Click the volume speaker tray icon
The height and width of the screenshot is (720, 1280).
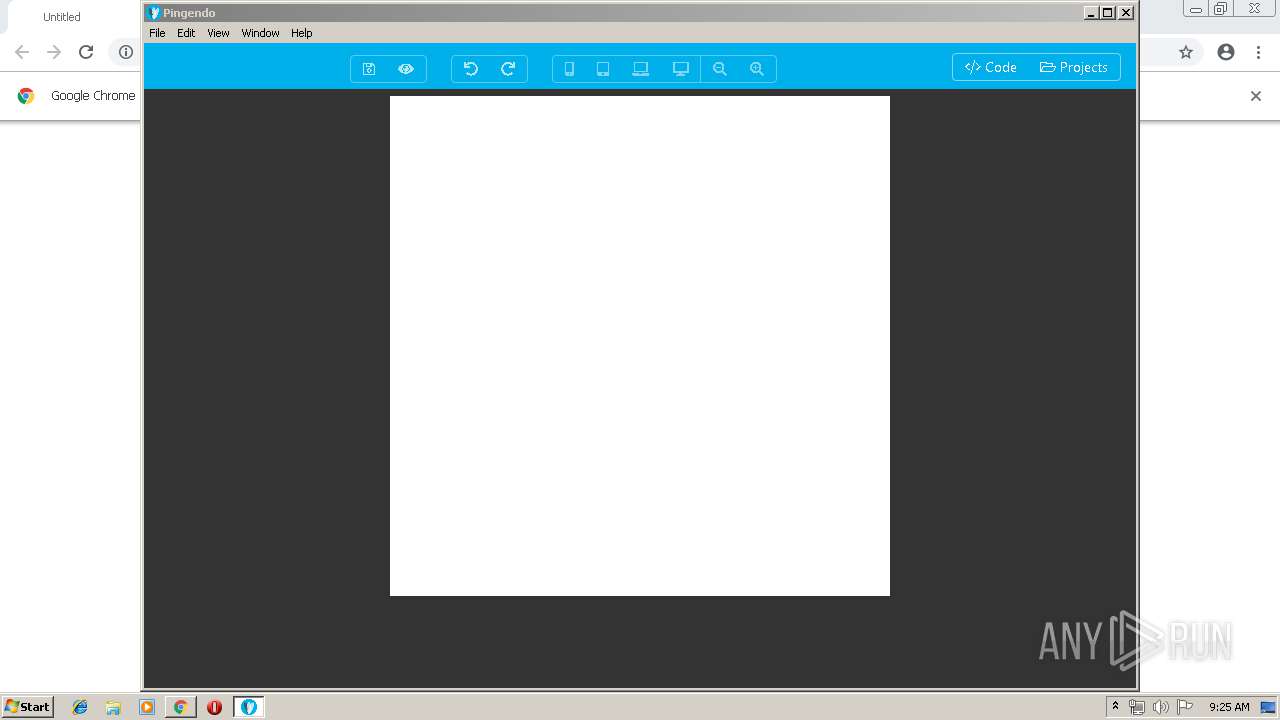pos(1160,707)
